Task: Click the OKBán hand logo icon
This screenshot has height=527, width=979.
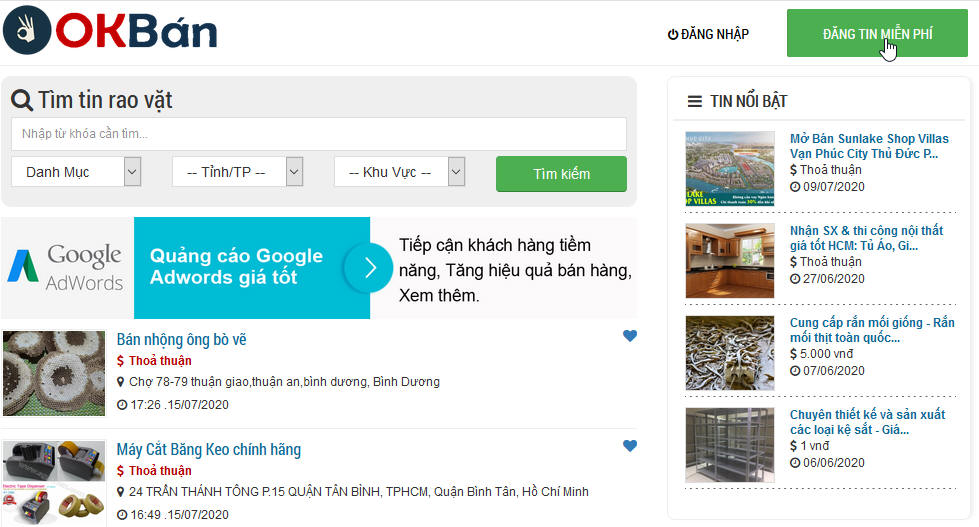Action: tap(27, 30)
